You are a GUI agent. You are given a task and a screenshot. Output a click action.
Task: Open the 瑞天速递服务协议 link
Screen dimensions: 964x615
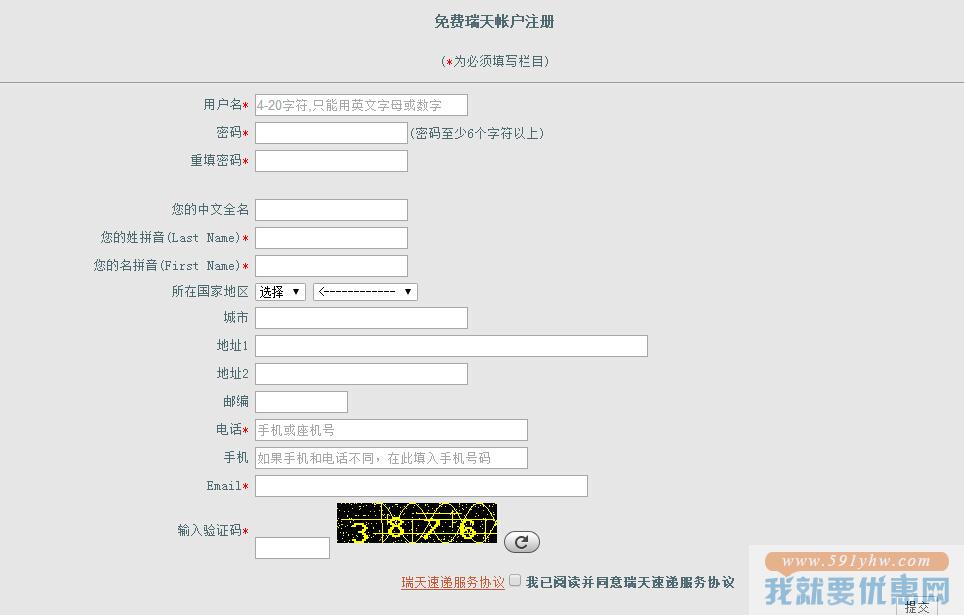452,582
